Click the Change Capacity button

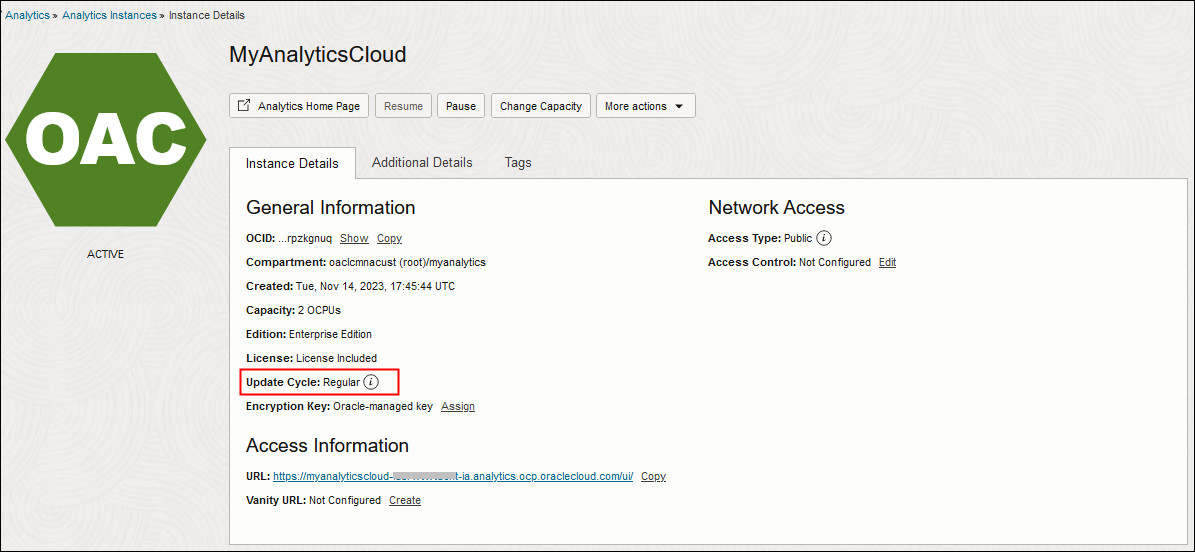pos(540,106)
